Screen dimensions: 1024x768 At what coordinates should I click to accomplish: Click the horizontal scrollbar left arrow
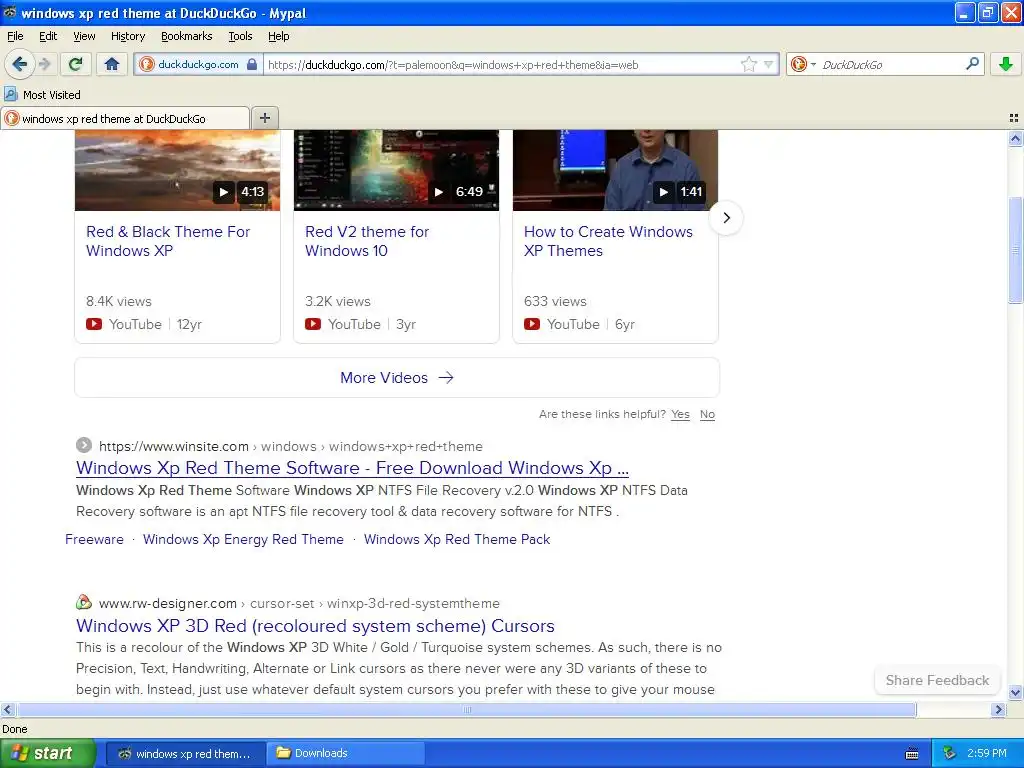pyautogui.click(x=7, y=709)
